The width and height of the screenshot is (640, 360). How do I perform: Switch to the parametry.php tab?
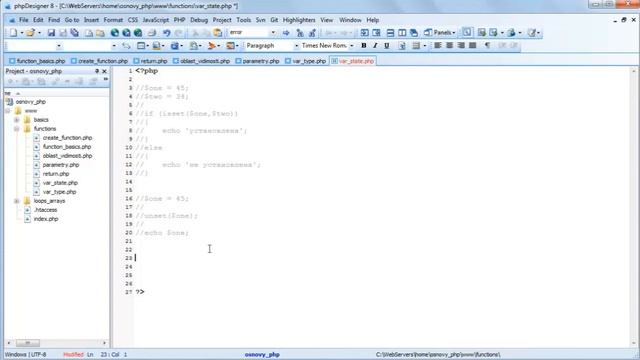point(258,61)
